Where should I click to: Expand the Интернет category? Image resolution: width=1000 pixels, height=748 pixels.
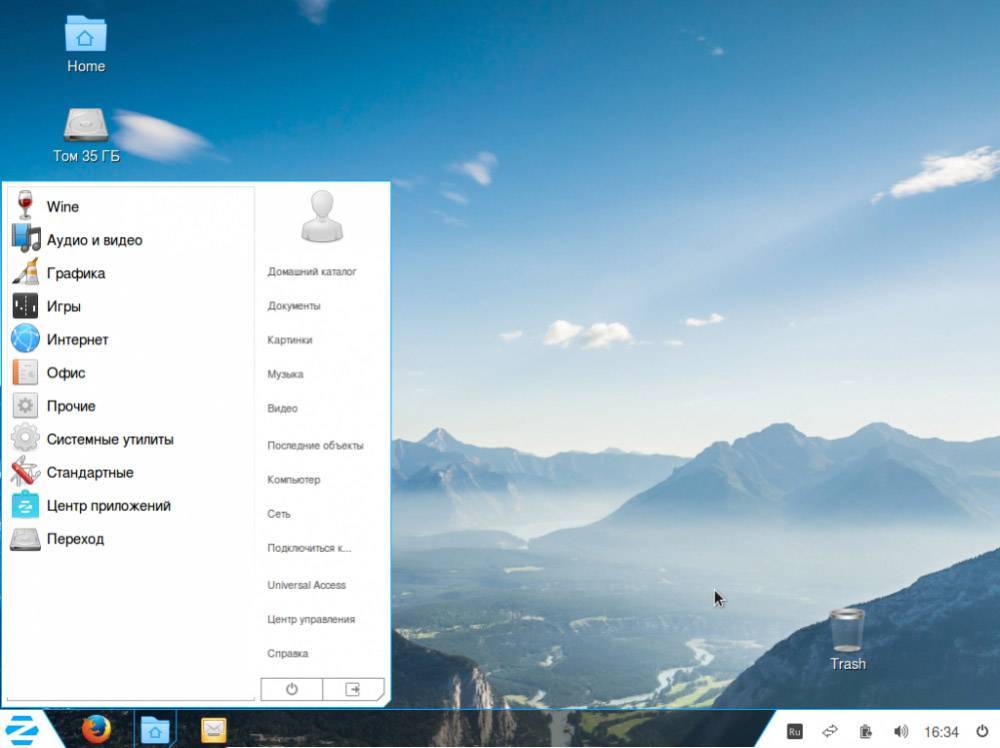click(77, 340)
